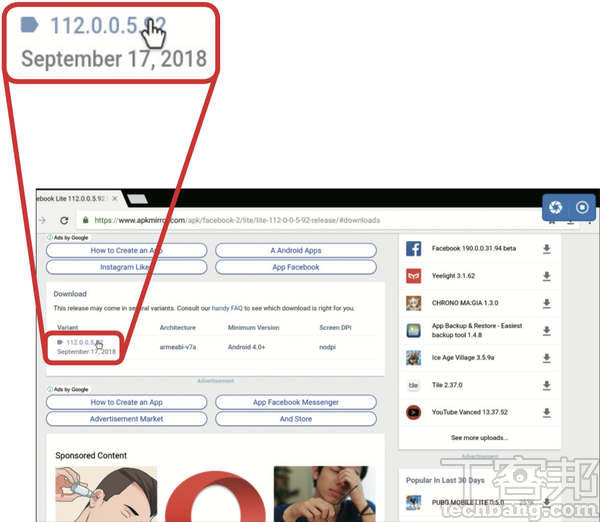Open the ear drops sponsored thumbnail
Image resolution: width=600 pixels, height=522 pixels.
[106, 494]
